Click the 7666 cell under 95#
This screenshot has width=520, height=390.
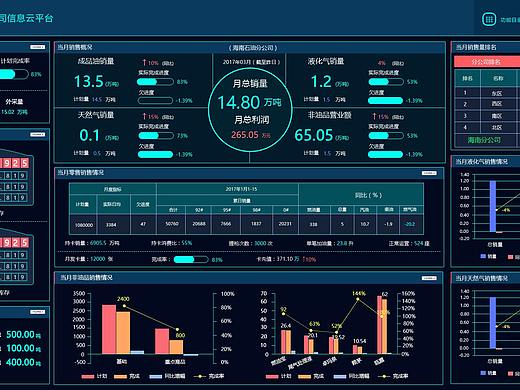pyautogui.click(x=226, y=224)
